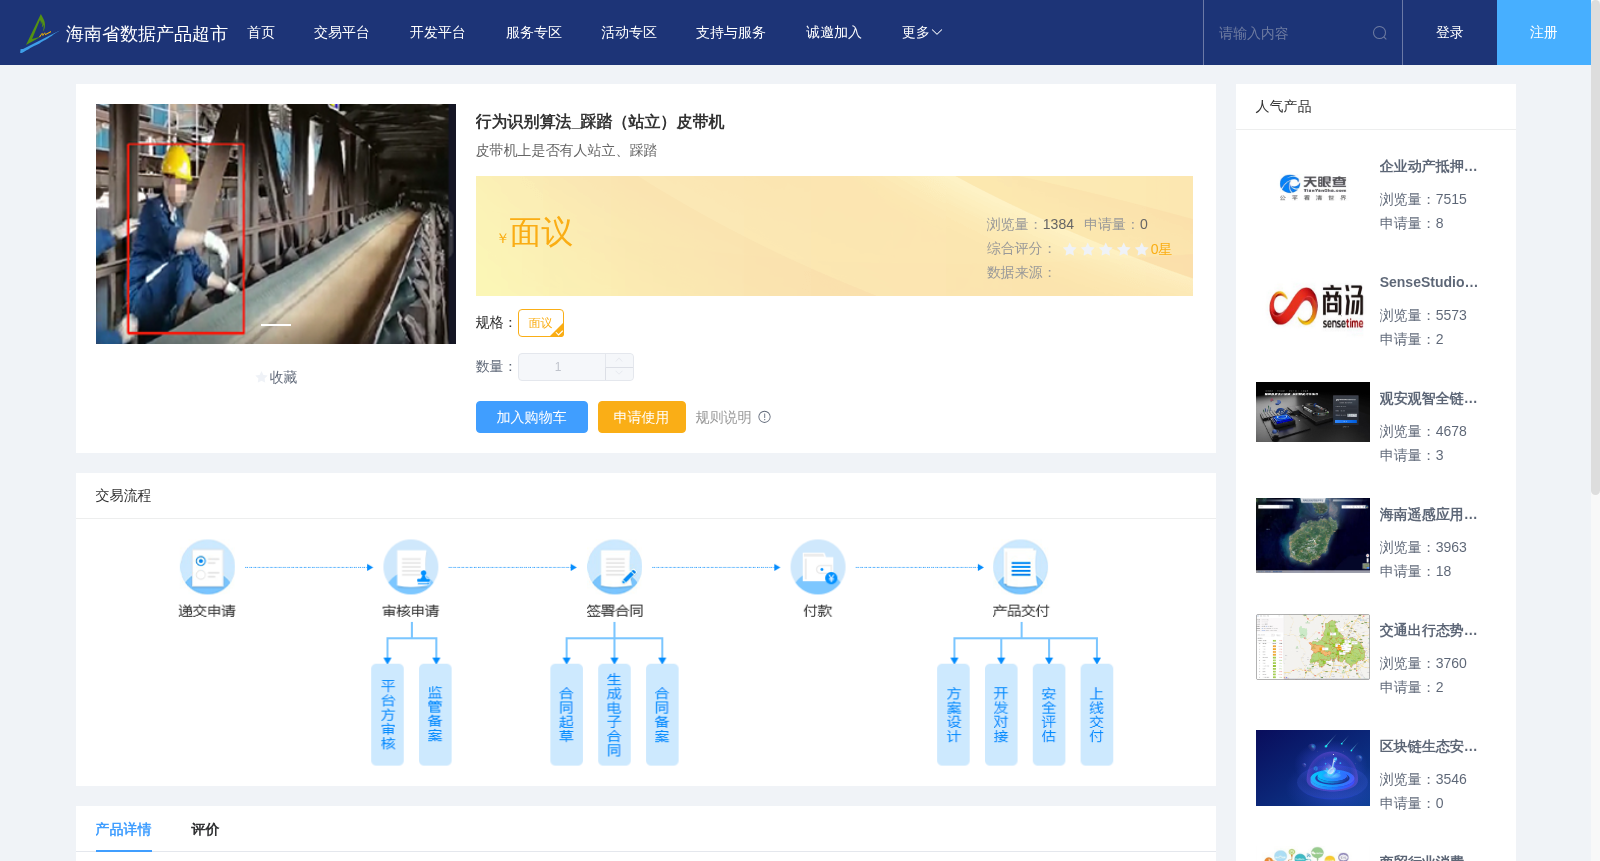
Task: Open the 支持与服务 menu item
Action: [x=731, y=33]
